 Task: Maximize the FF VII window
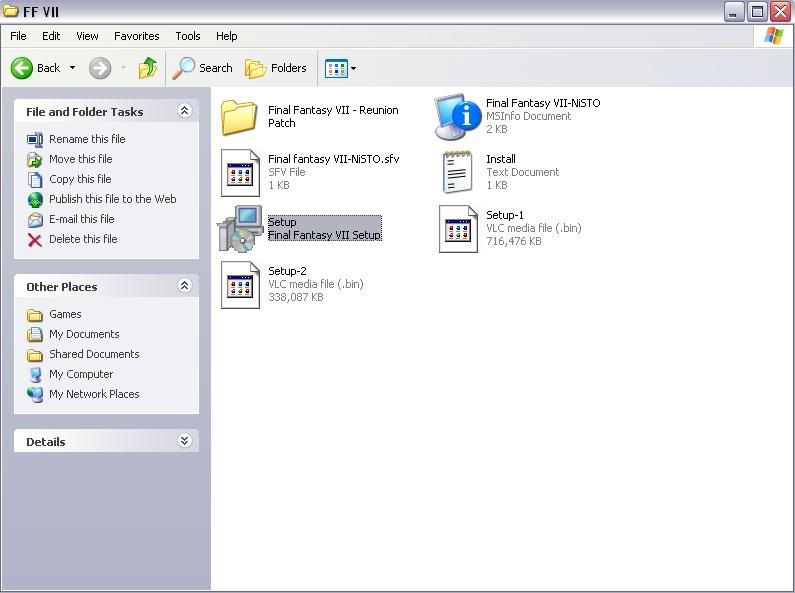tap(757, 11)
